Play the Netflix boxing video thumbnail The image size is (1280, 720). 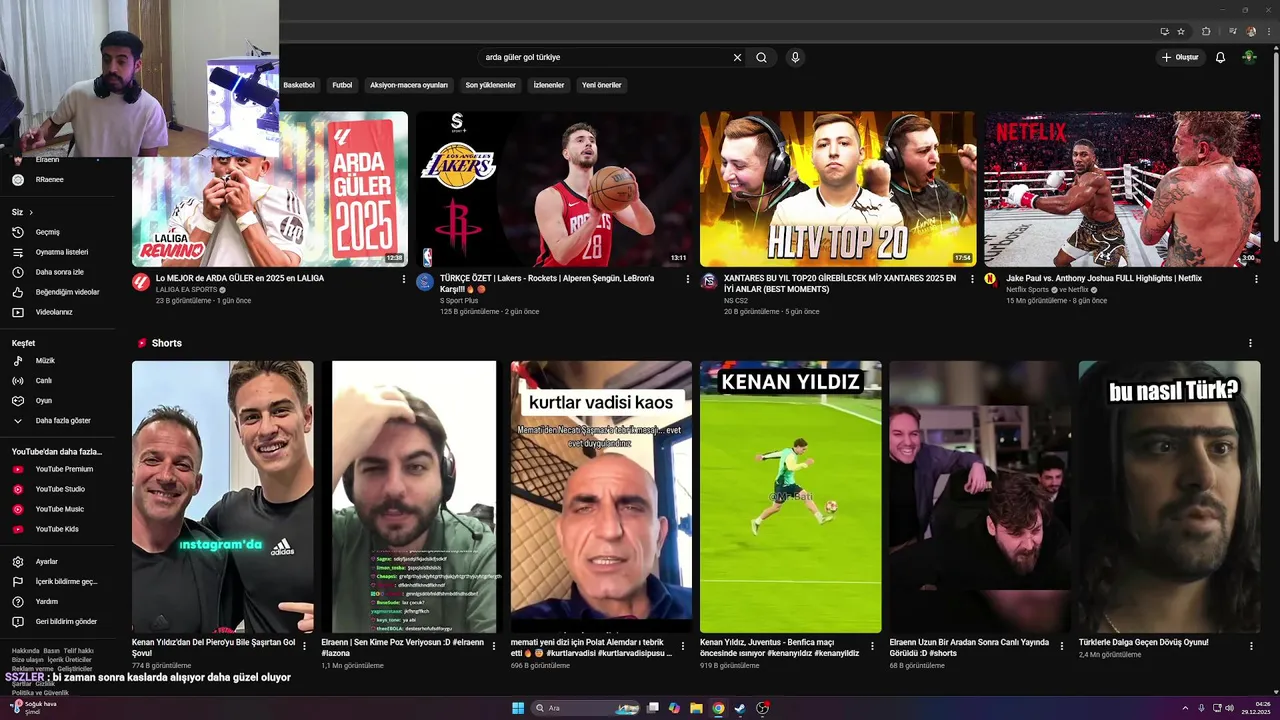pos(1122,189)
